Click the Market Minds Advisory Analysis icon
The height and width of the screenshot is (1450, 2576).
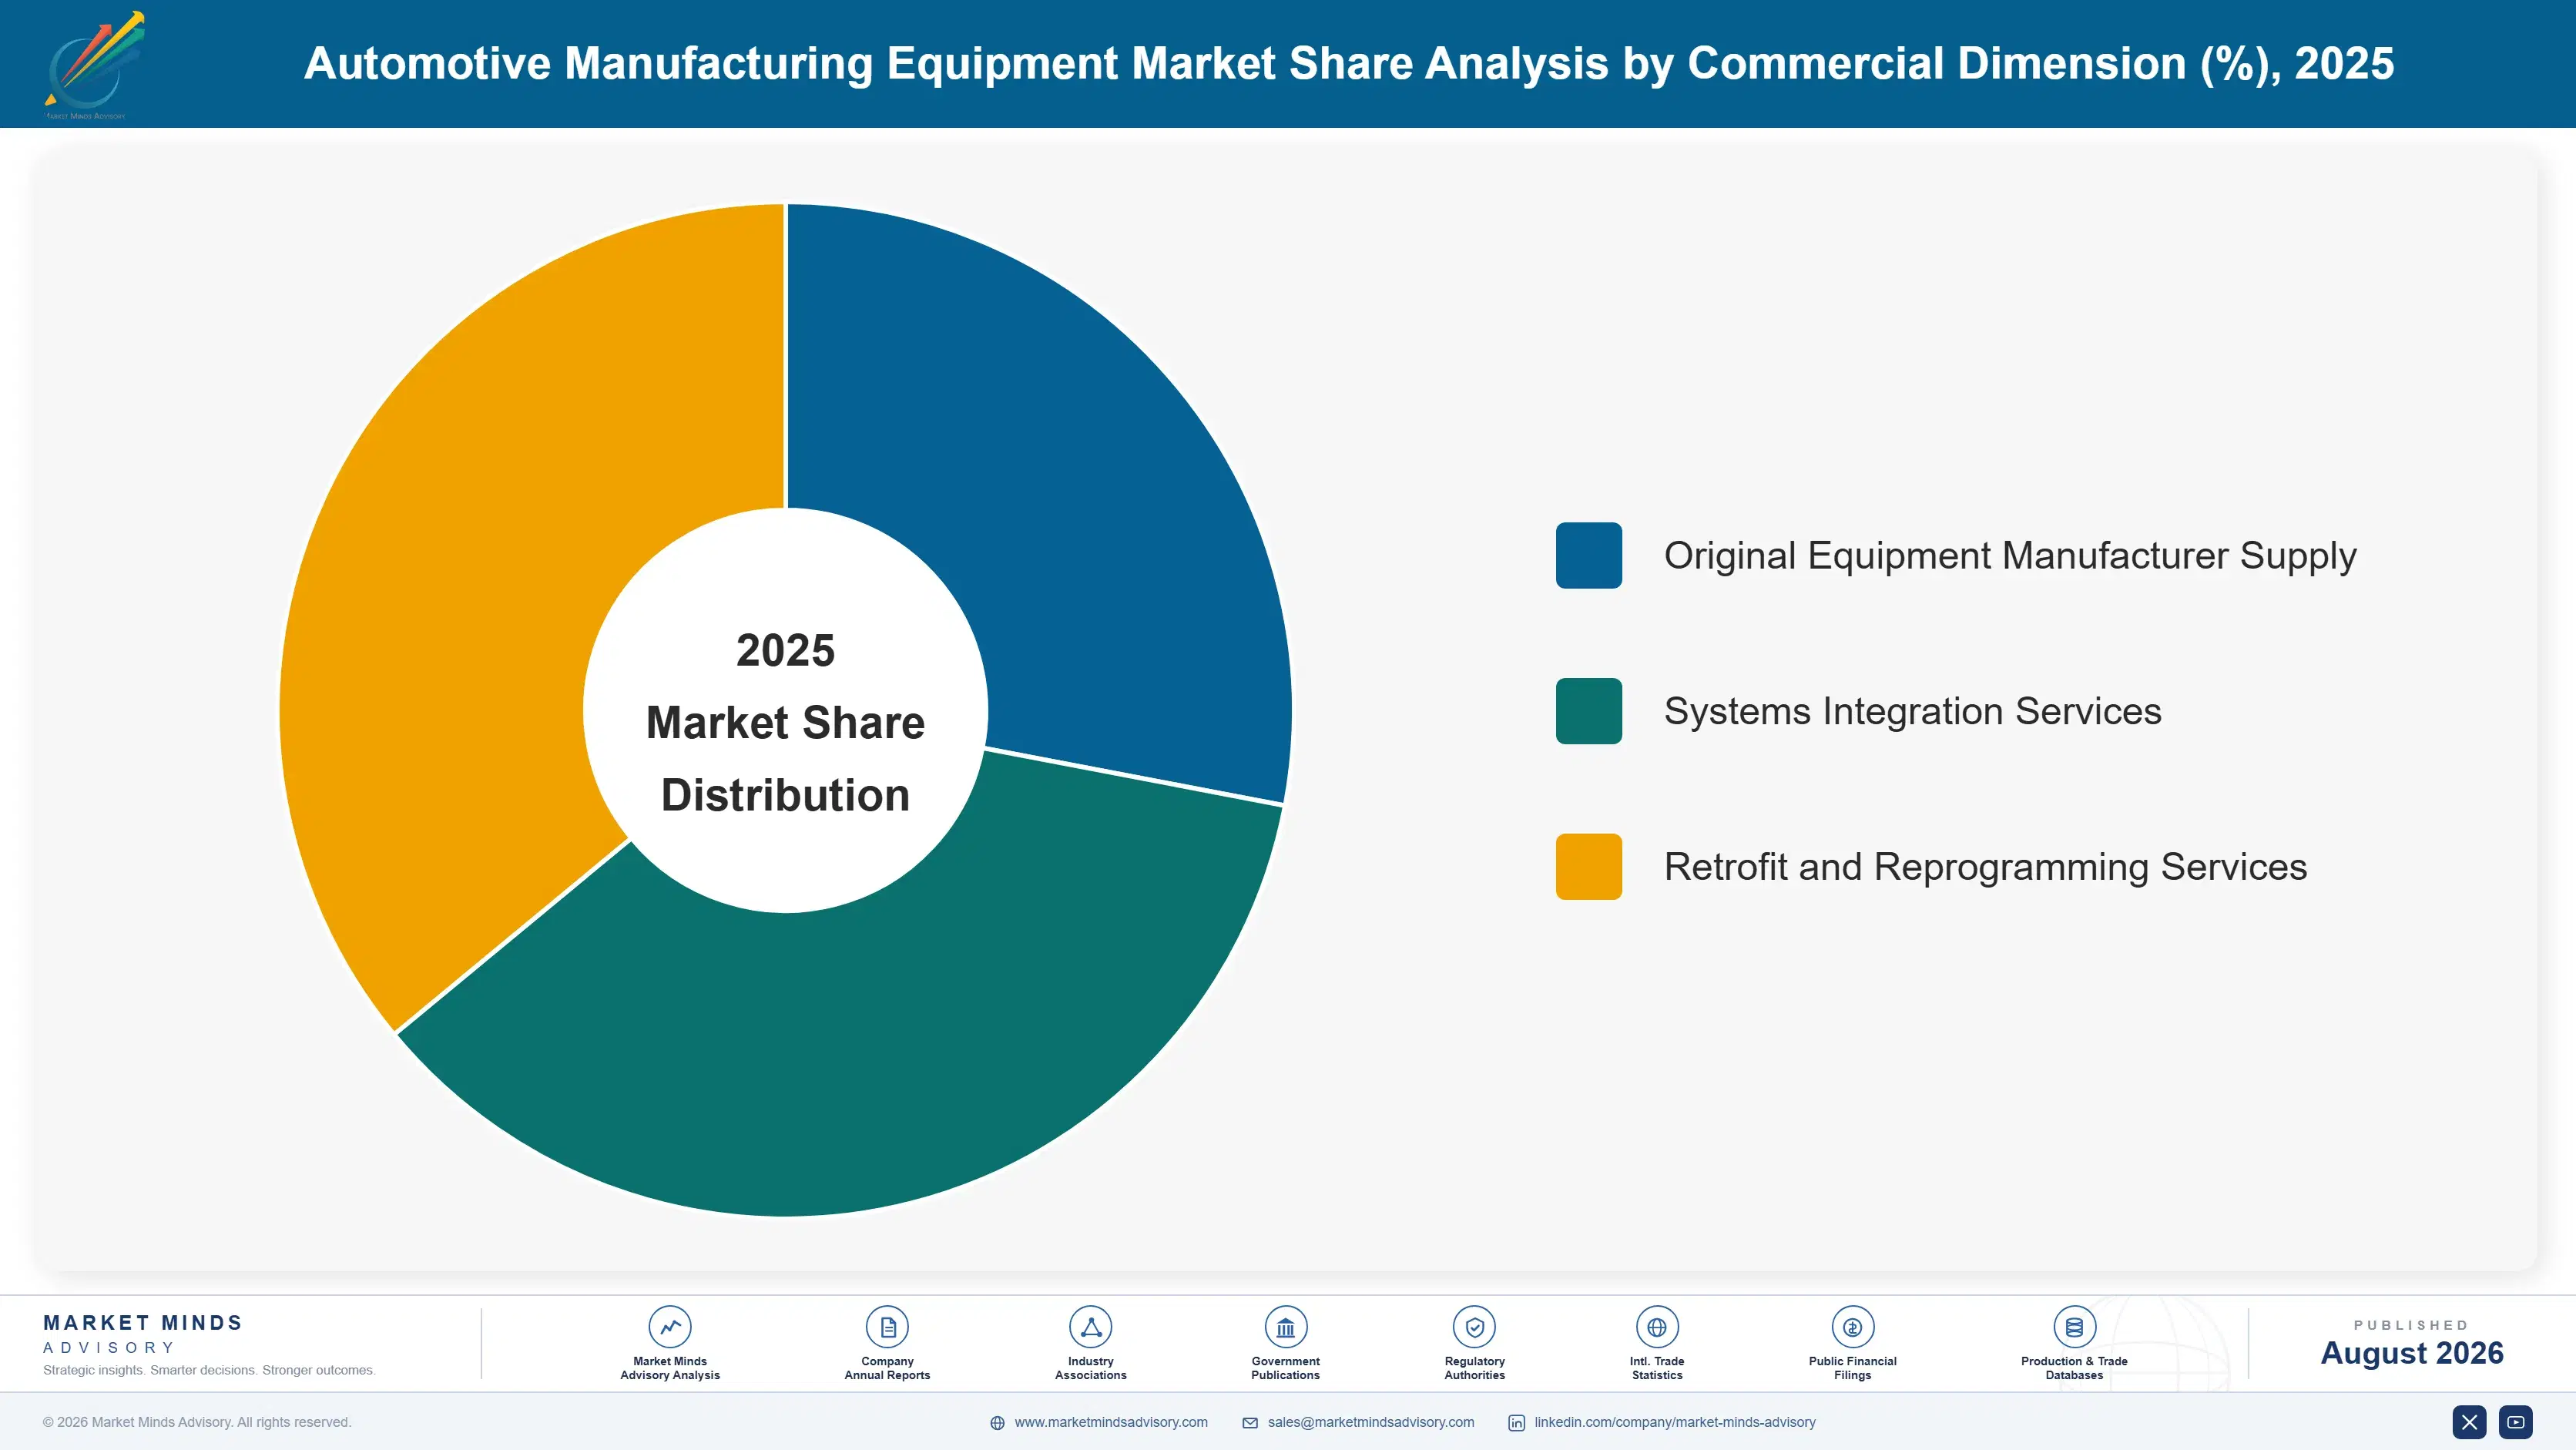[x=670, y=1327]
